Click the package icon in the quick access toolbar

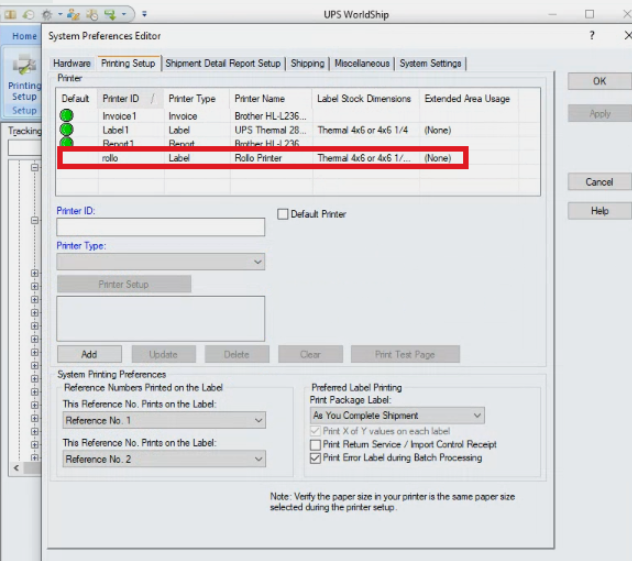click(x=10, y=15)
